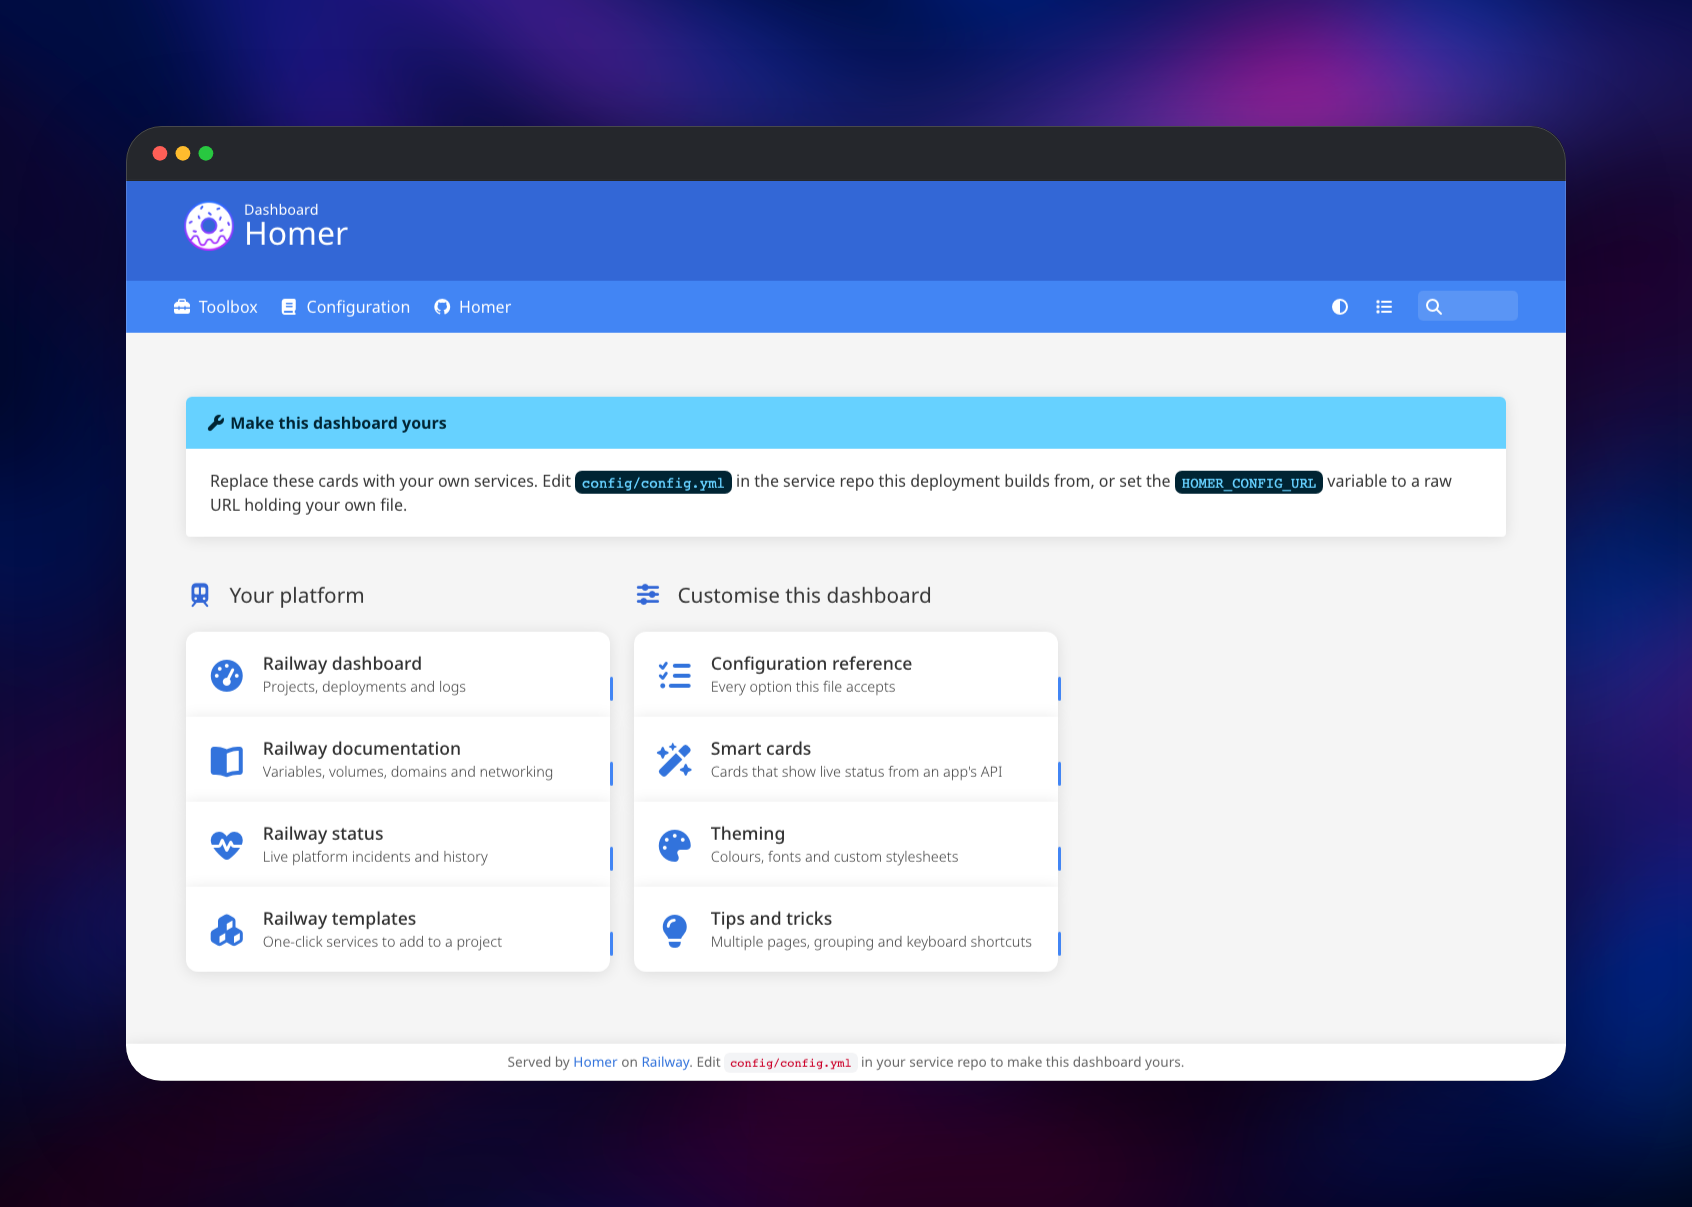
Task: Click the sliders icon by Customise this dashboard
Action: click(648, 595)
